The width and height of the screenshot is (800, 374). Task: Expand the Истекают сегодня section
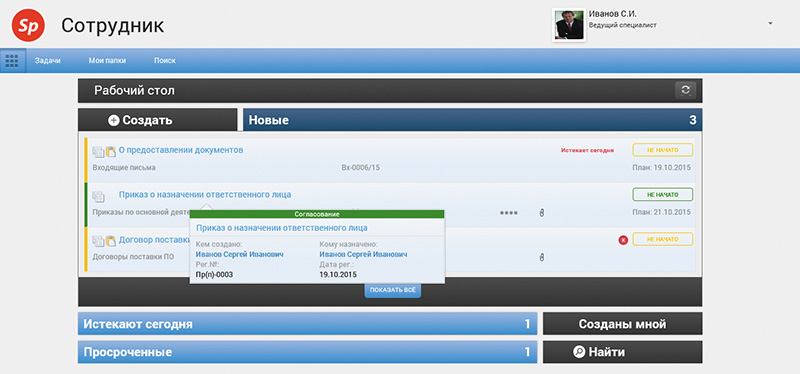(308, 323)
